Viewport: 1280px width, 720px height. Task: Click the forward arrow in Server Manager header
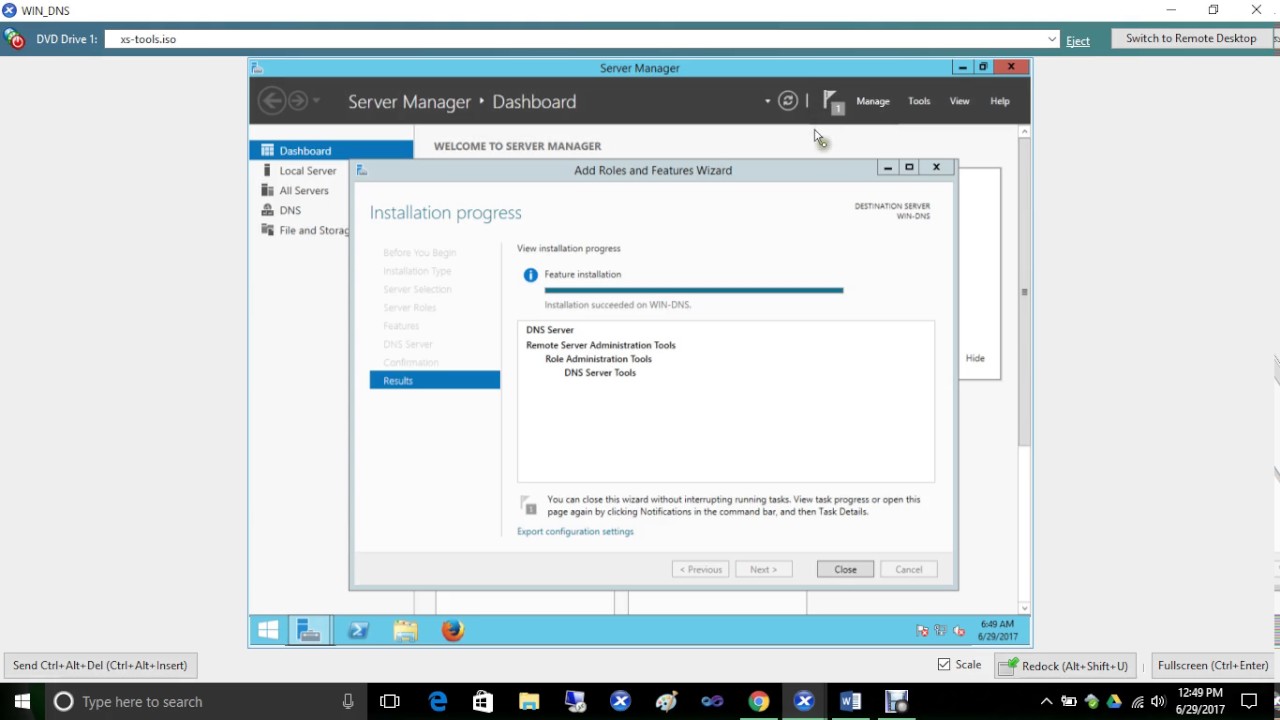point(298,101)
